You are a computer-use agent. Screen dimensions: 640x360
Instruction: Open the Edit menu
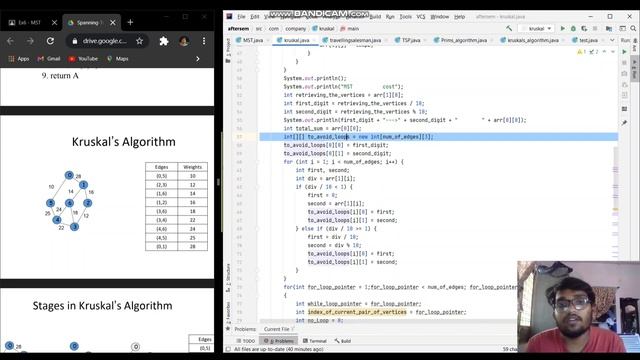[255, 17]
